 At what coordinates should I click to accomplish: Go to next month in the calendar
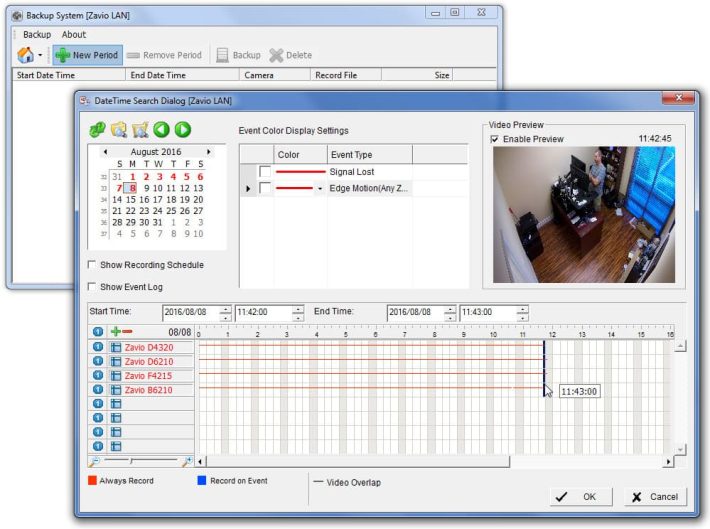coord(208,151)
